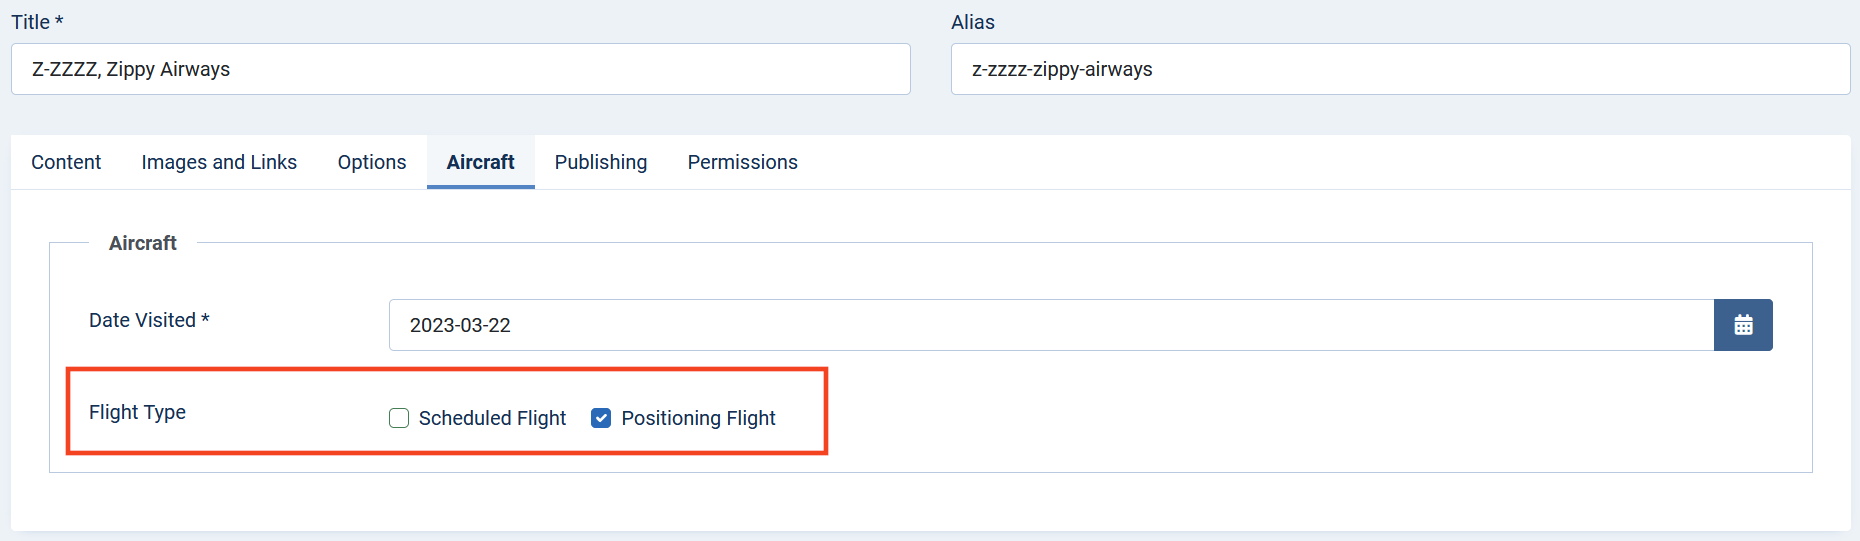This screenshot has height=541, width=1860.
Task: Open the calendar date picker
Action: coord(1743,325)
